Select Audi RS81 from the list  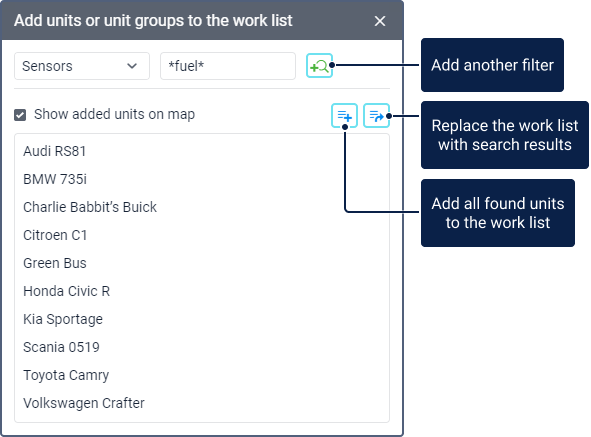pos(55,151)
